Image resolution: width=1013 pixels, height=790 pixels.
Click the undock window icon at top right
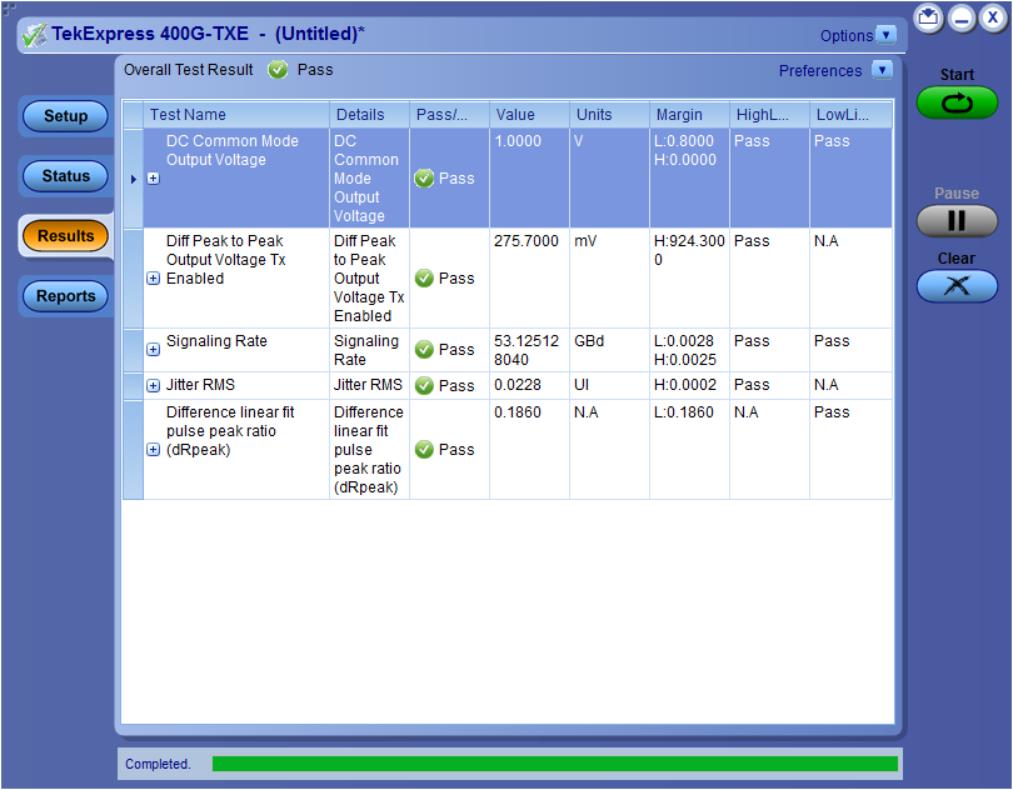926,17
